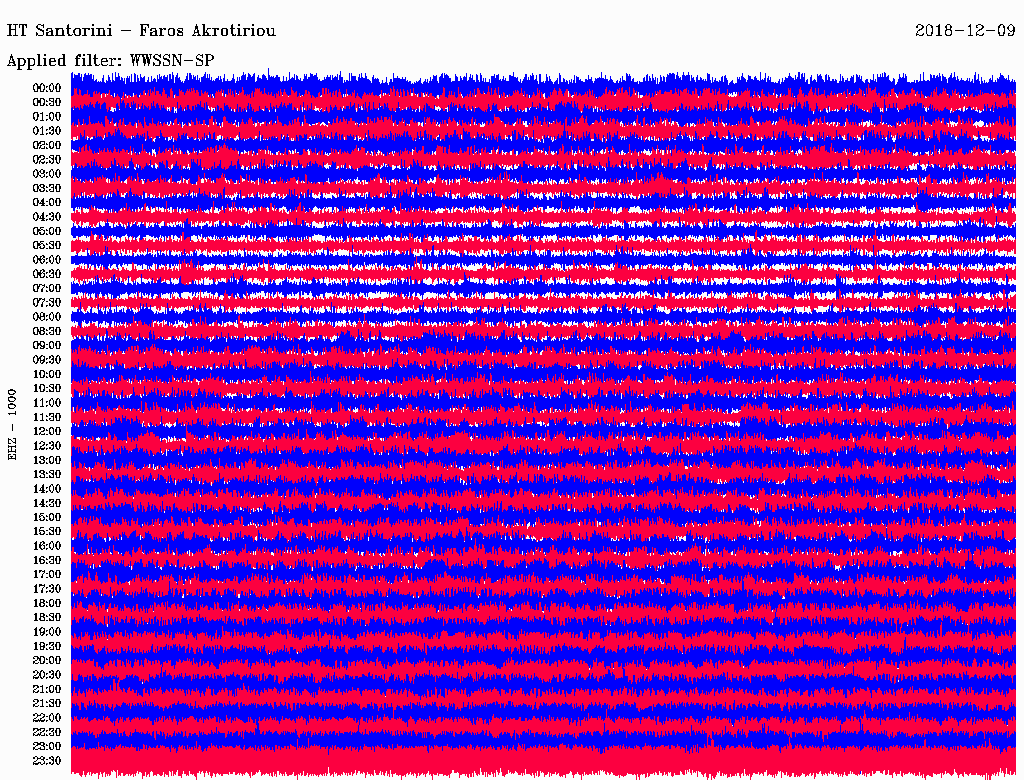The width and height of the screenshot is (1024, 780).
Task: Select the 23:30 time label
Action: click(47, 760)
